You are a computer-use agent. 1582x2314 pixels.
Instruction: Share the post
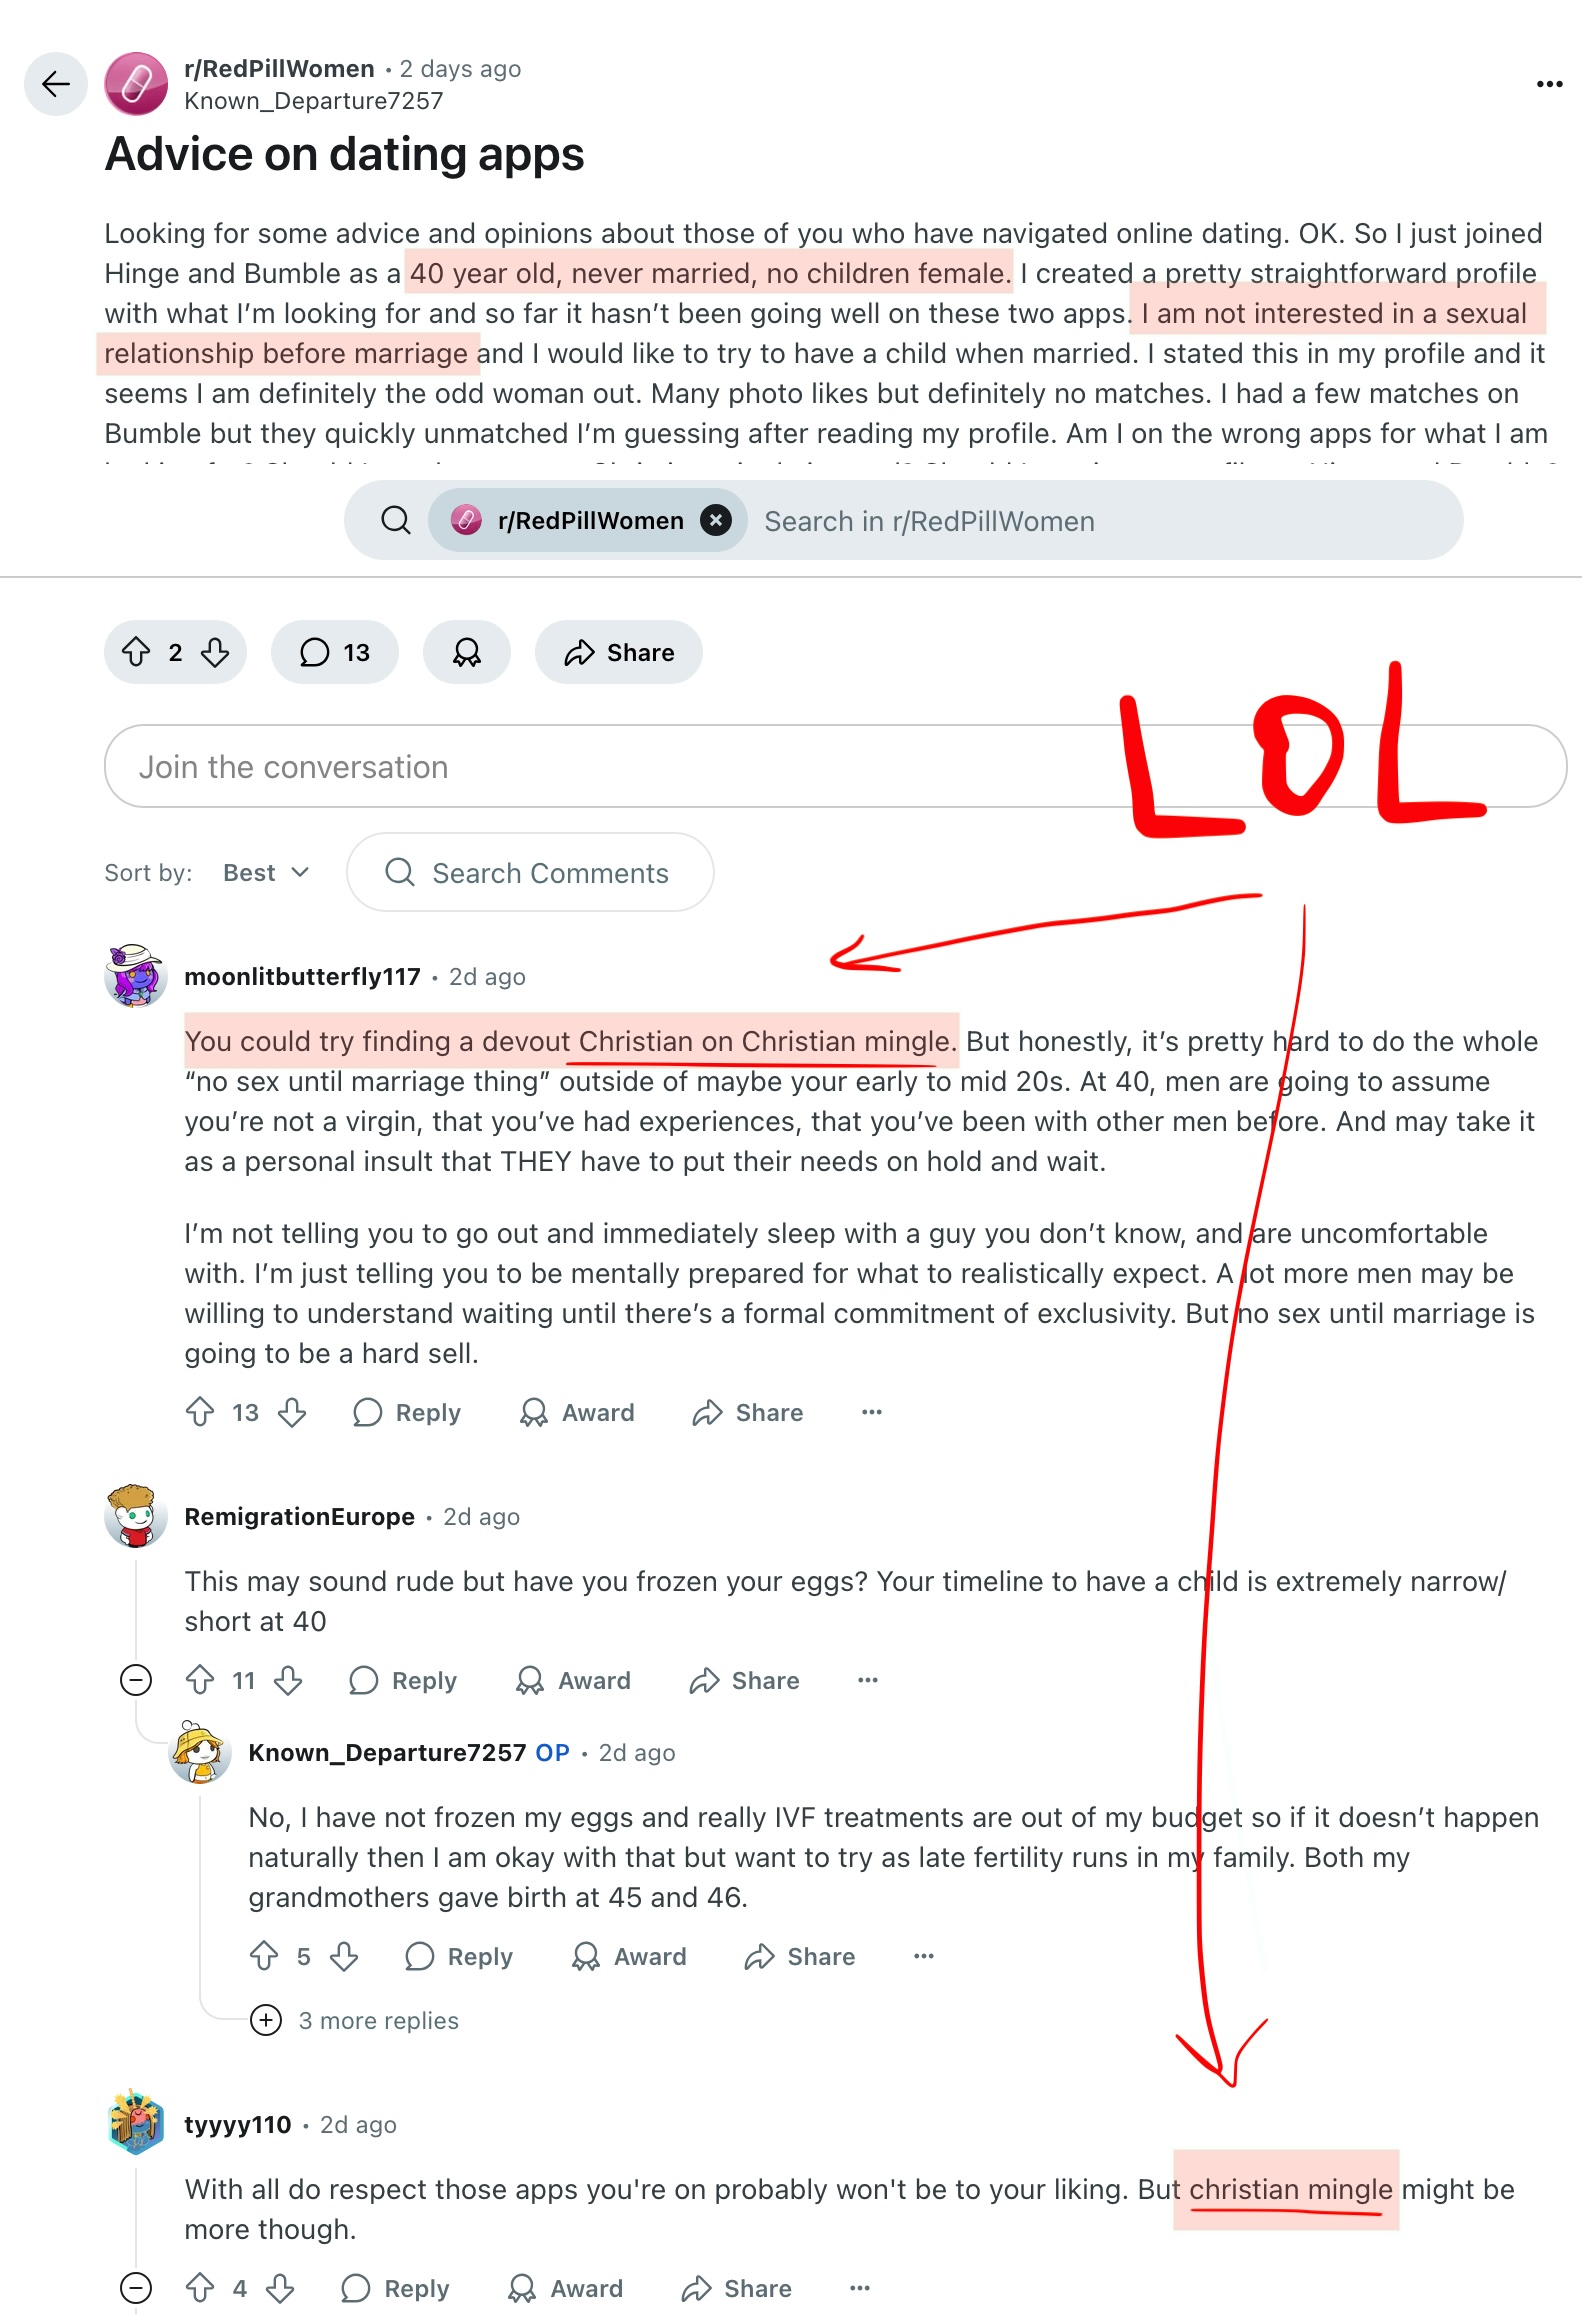pos(619,652)
